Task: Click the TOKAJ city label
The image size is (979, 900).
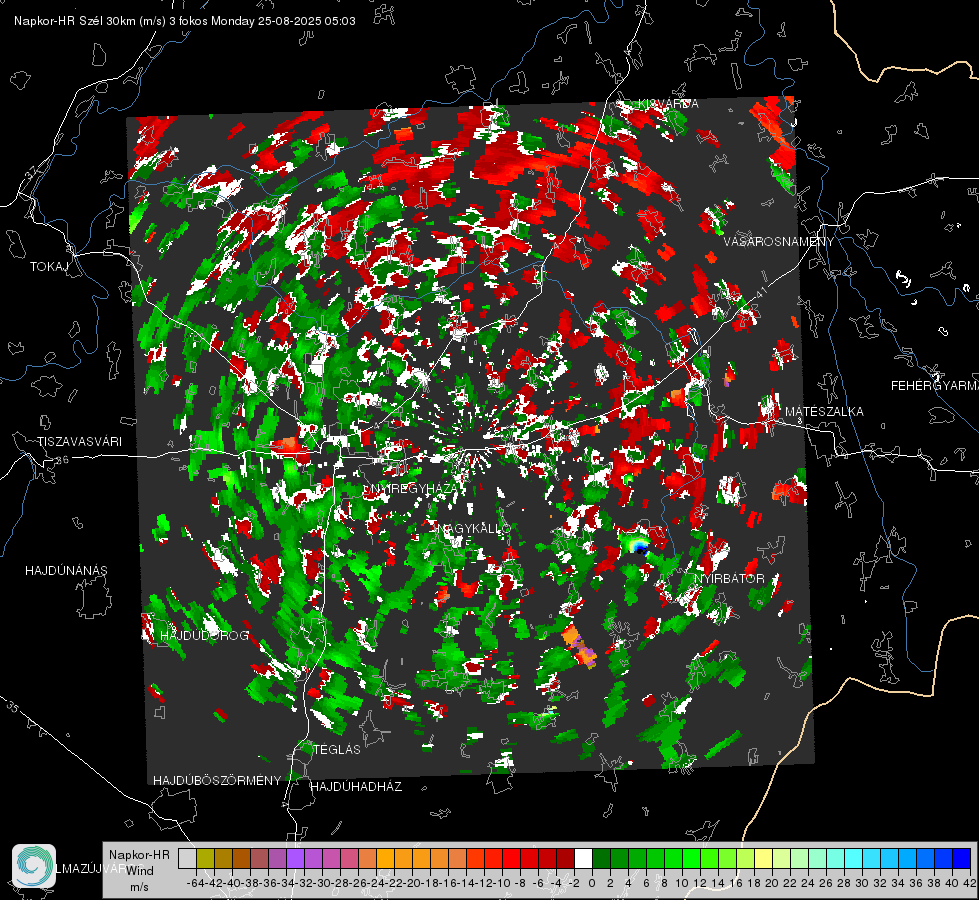Action: pos(49,267)
